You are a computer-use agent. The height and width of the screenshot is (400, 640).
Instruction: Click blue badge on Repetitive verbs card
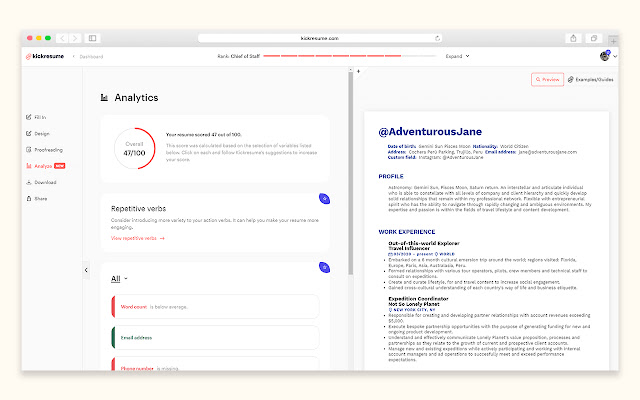(x=324, y=199)
